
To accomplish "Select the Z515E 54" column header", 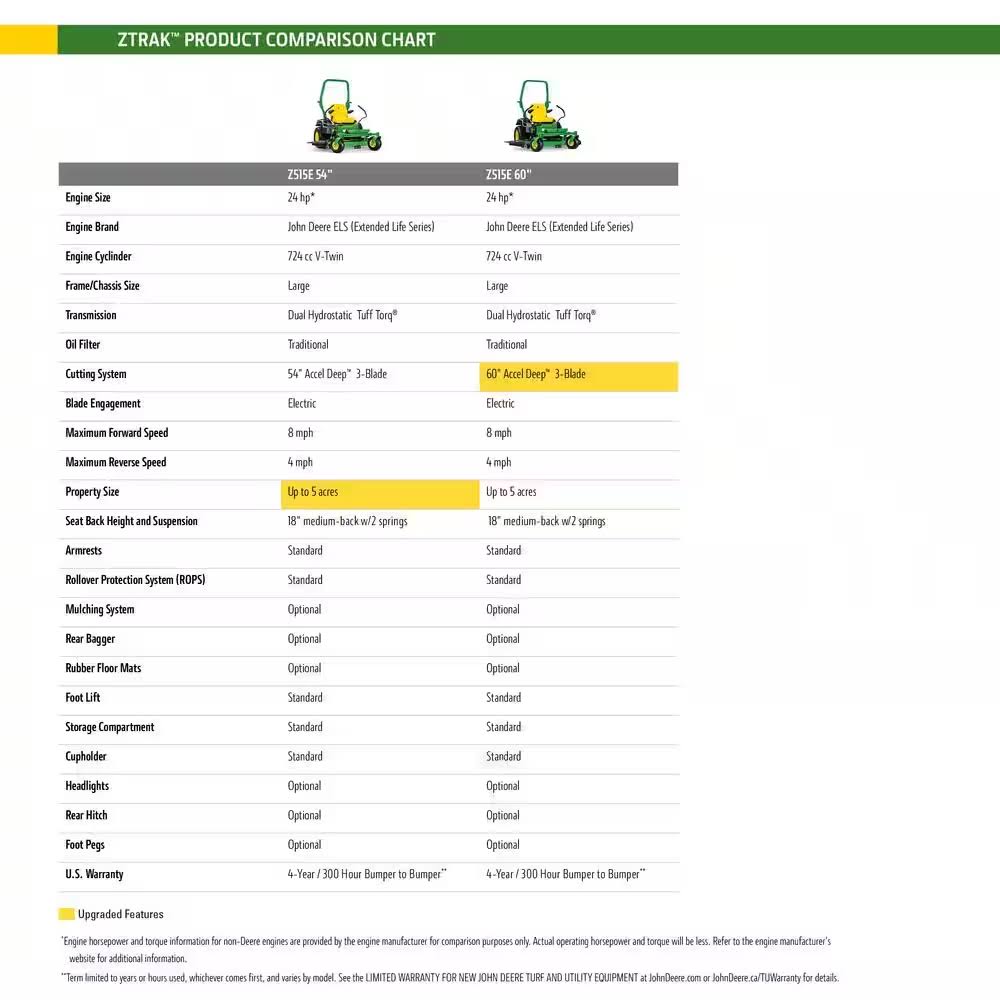I will point(310,173).
